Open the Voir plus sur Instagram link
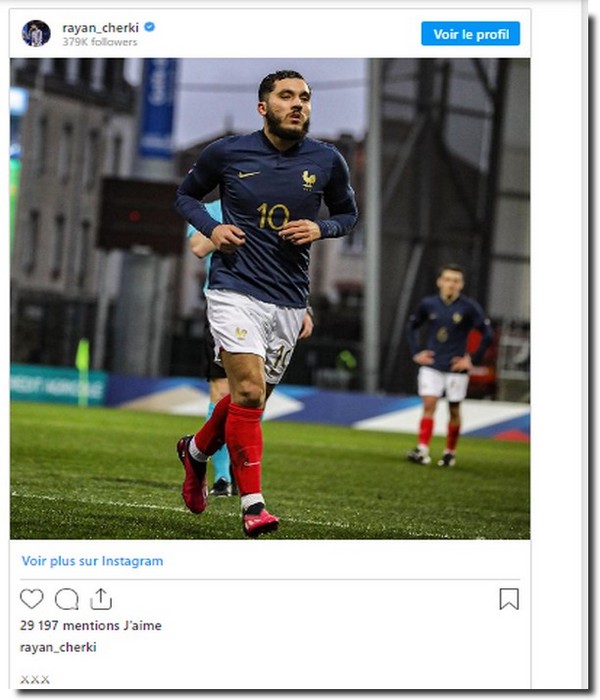Viewport: 600px width, 700px height. click(92, 561)
